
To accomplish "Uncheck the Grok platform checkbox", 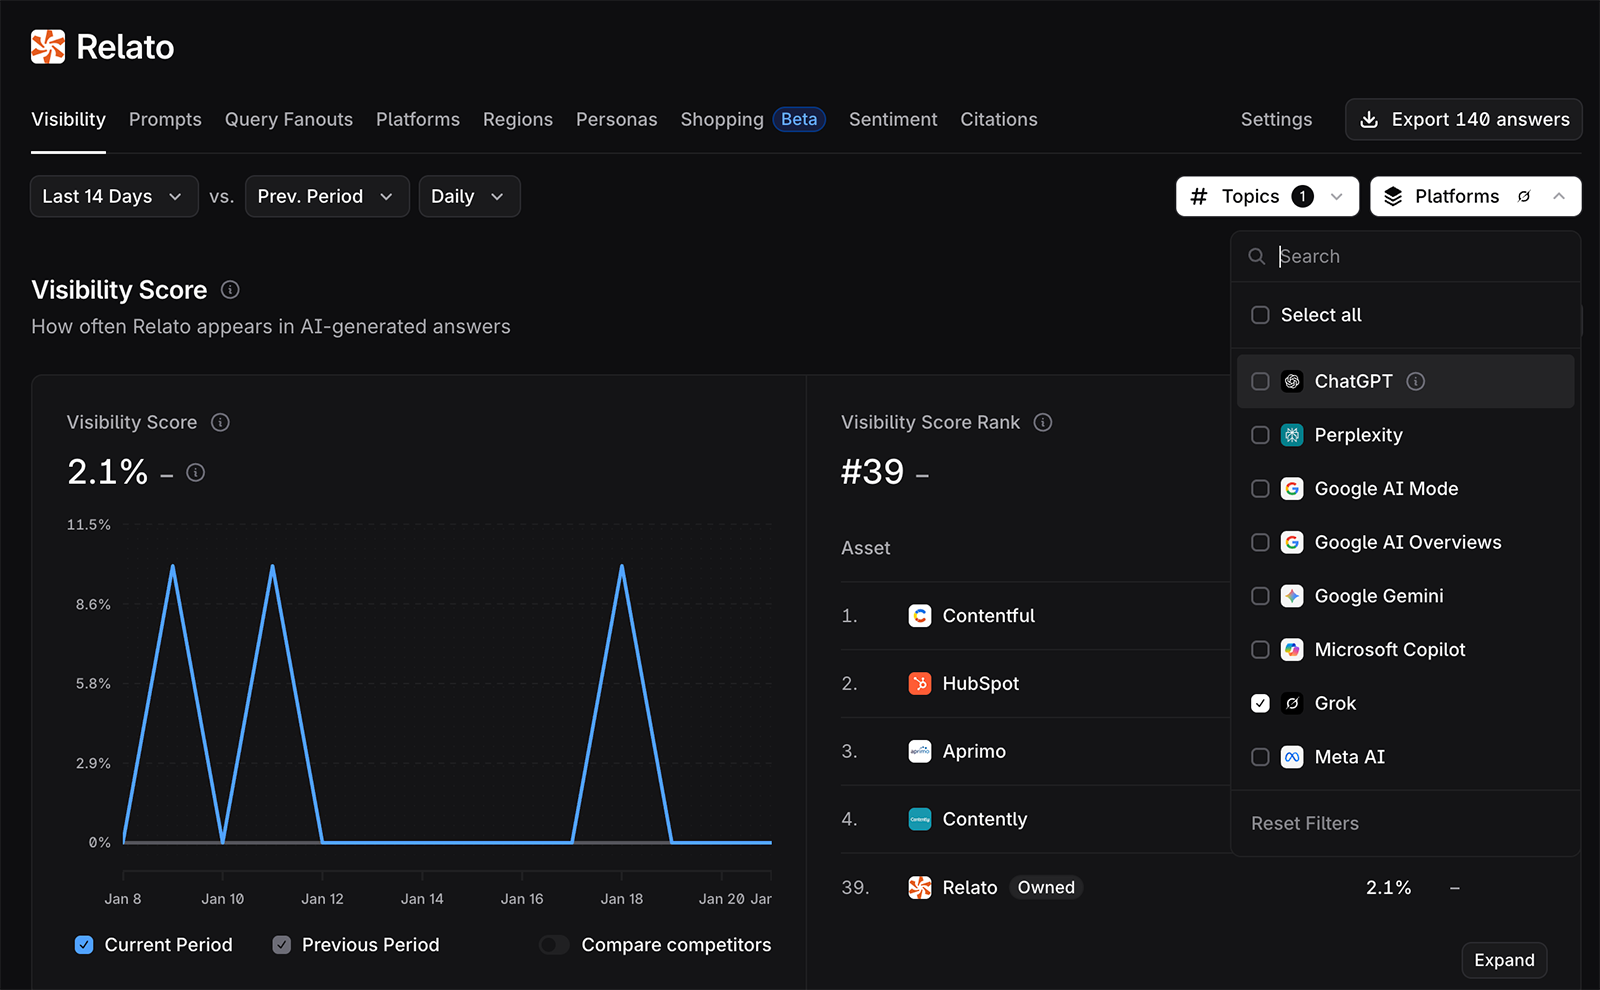I will pos(1260,703).
